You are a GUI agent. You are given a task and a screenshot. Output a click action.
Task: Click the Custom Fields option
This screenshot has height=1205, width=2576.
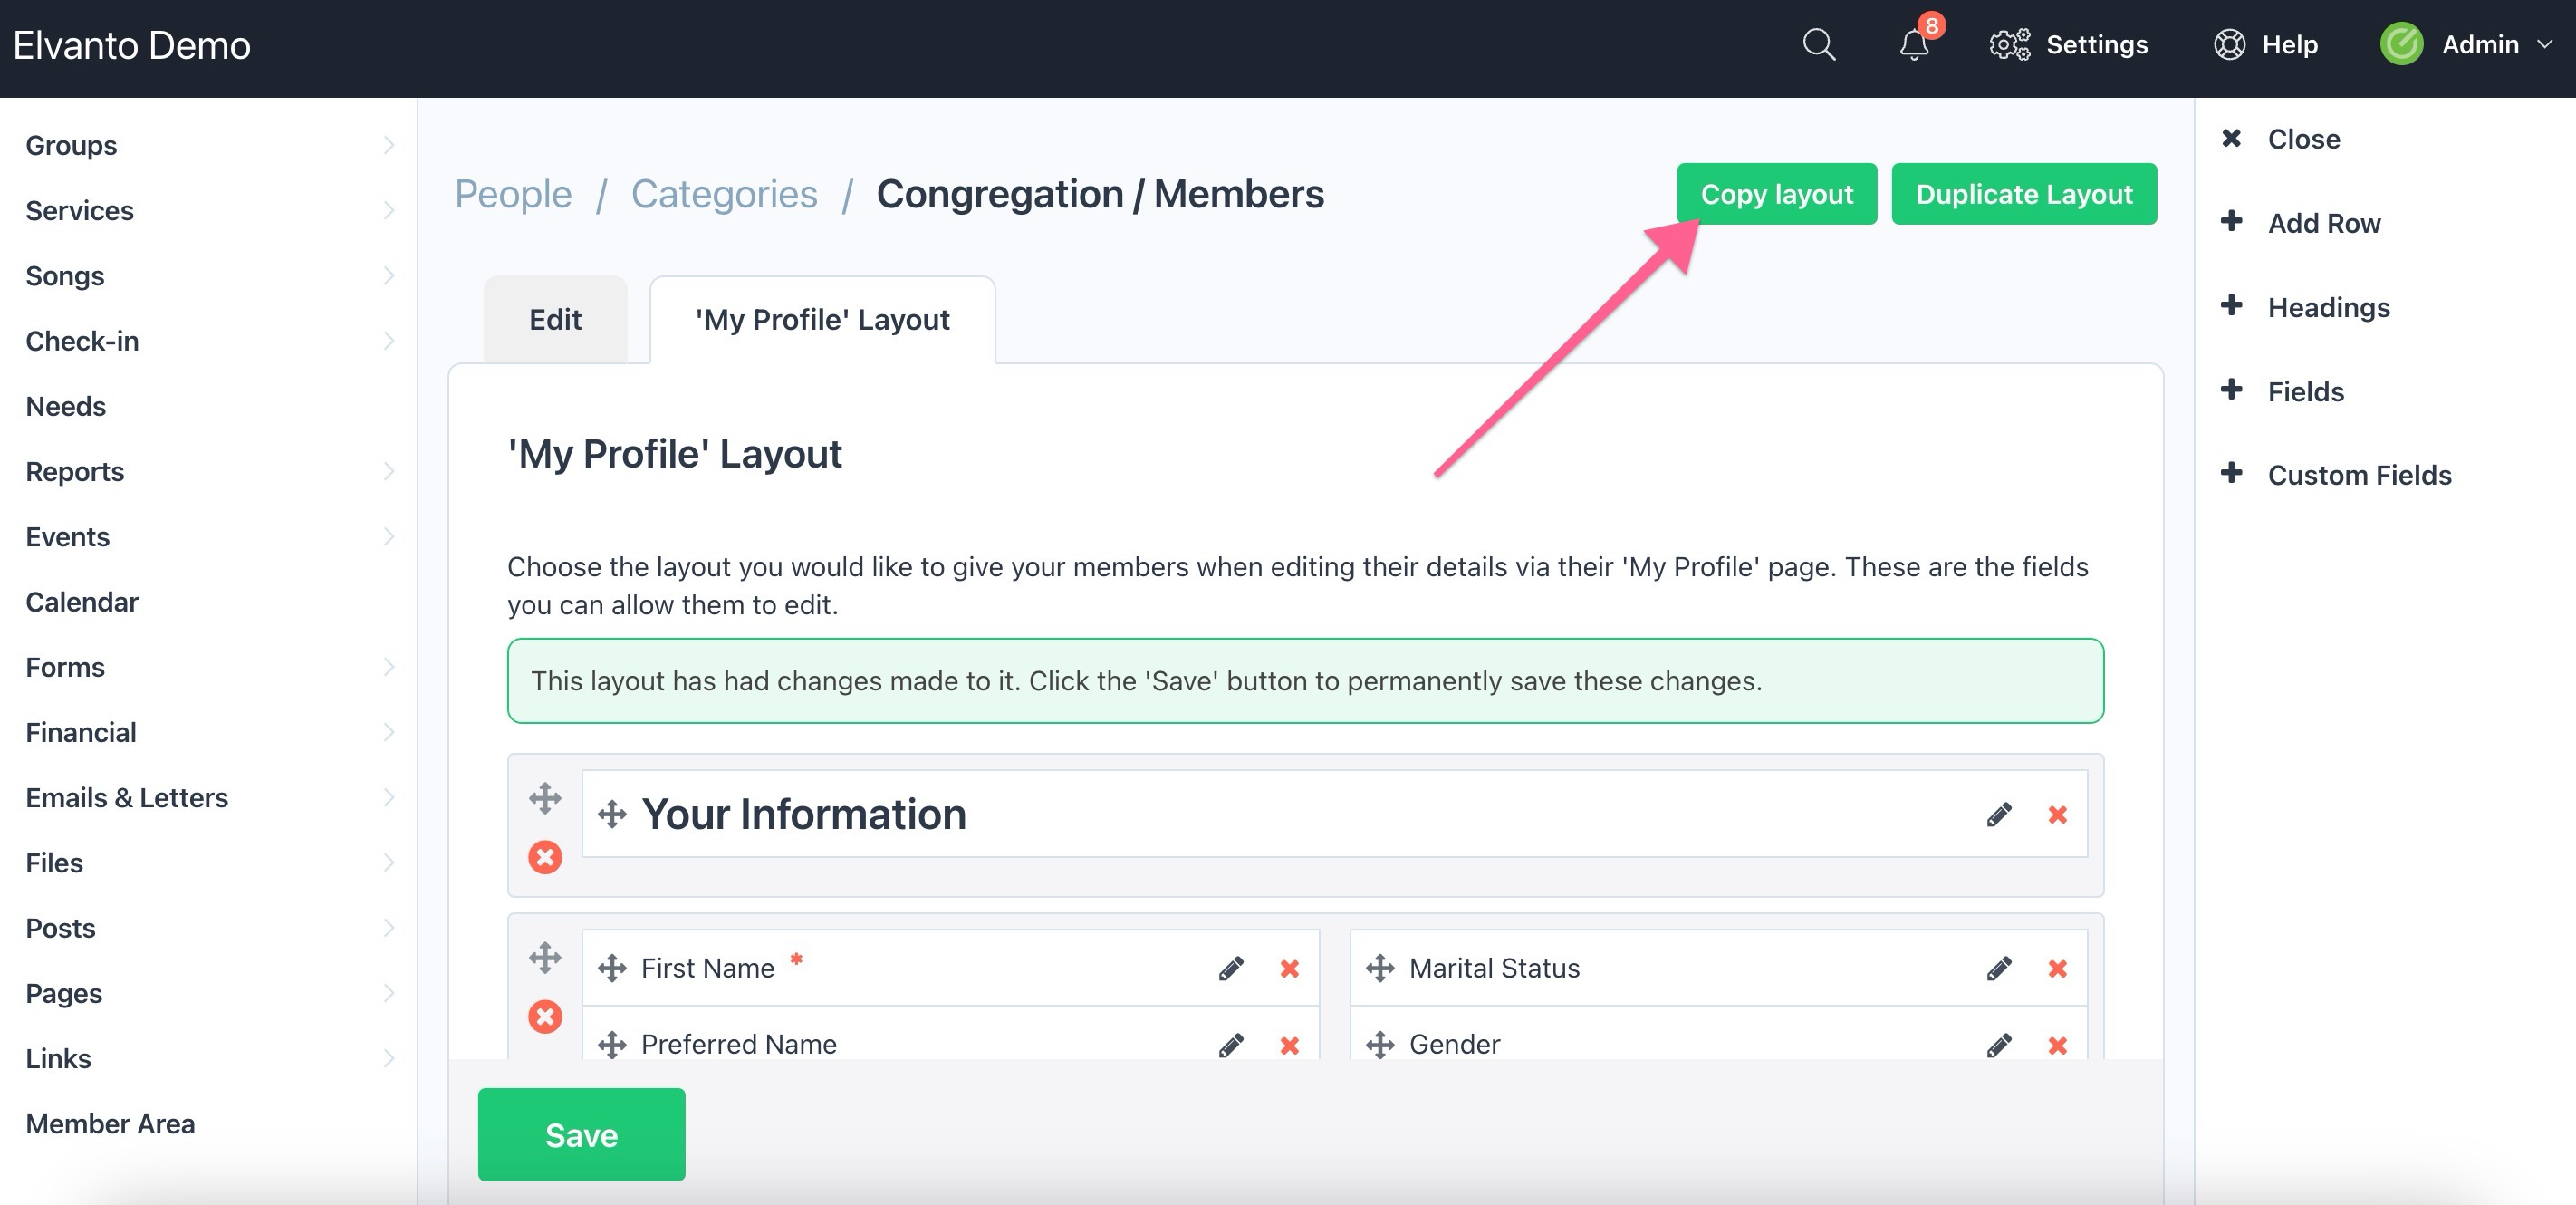pos(2359,475)
